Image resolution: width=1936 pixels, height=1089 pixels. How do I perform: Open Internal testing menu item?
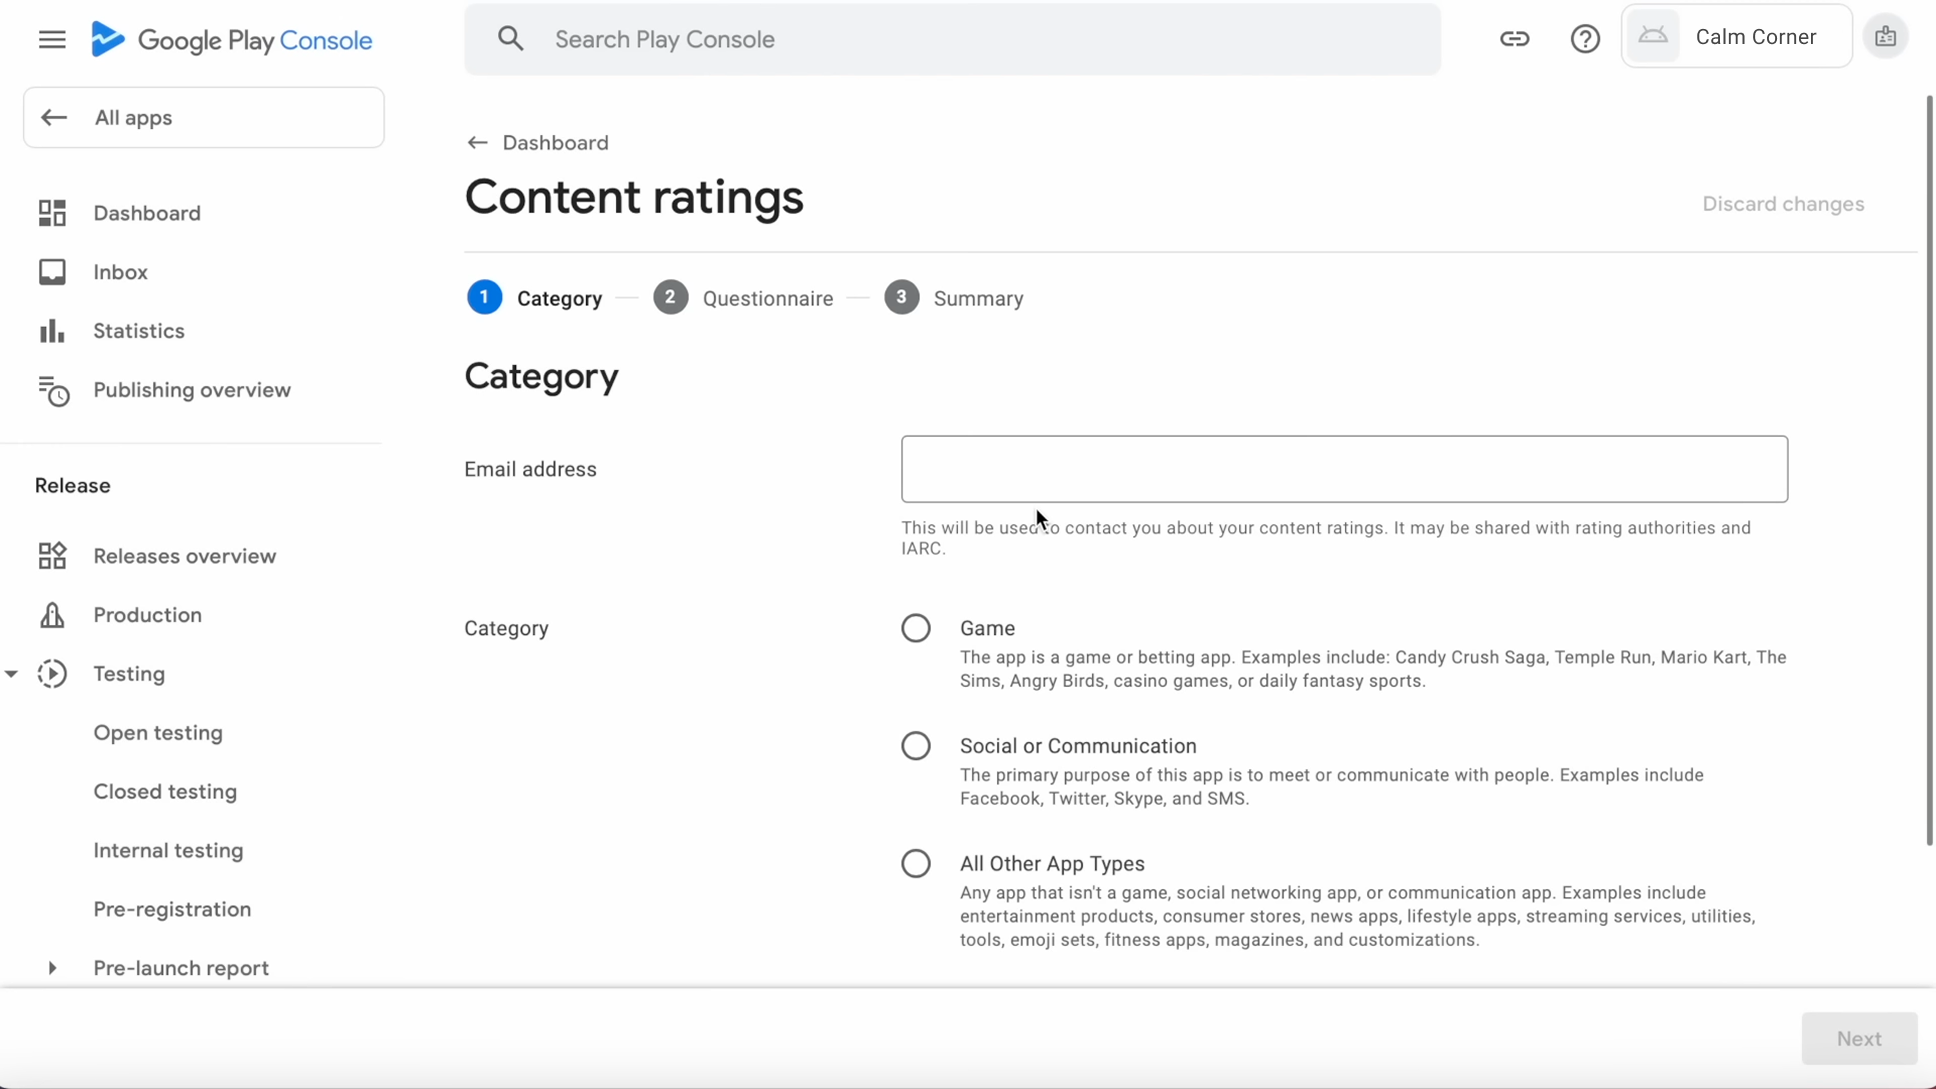[x=168, y=850]
